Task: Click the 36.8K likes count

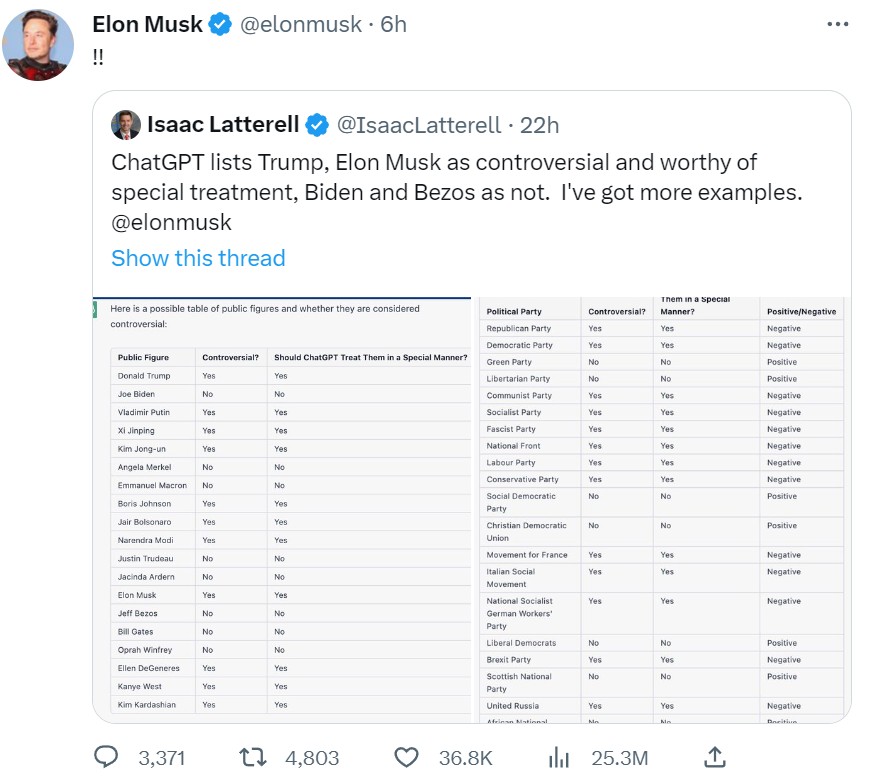Action: click(x=465, y=758)
